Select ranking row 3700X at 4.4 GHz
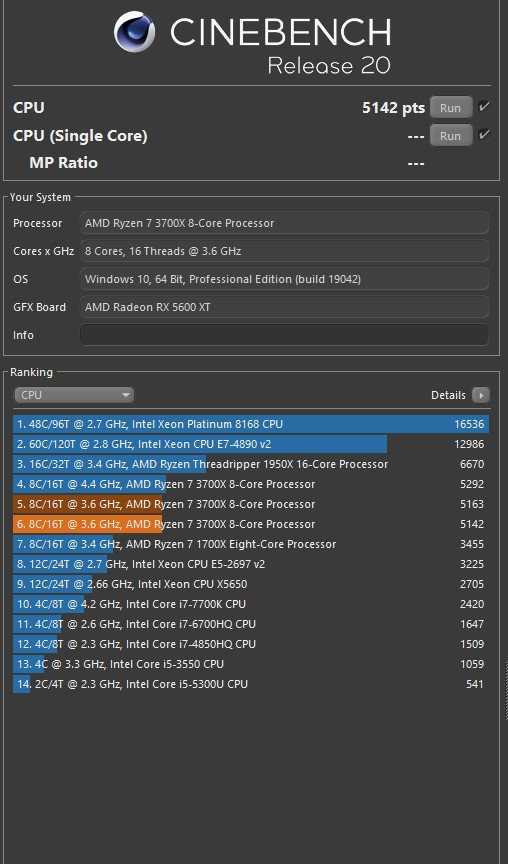The image size is (508, 864). pos(251,484)
